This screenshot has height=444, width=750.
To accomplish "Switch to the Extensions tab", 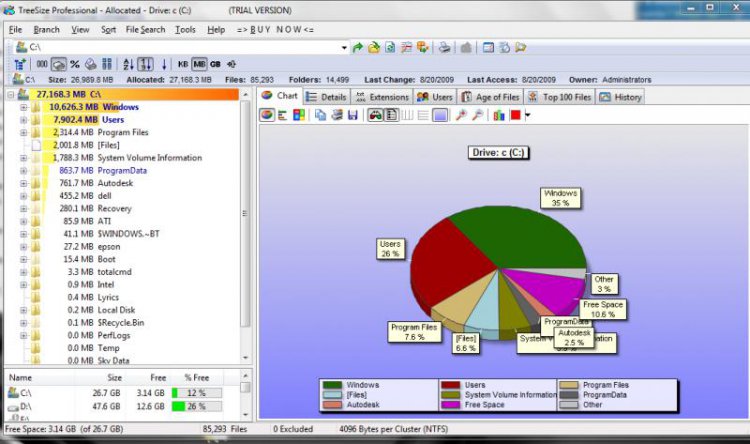I will [x=382, y=97].
